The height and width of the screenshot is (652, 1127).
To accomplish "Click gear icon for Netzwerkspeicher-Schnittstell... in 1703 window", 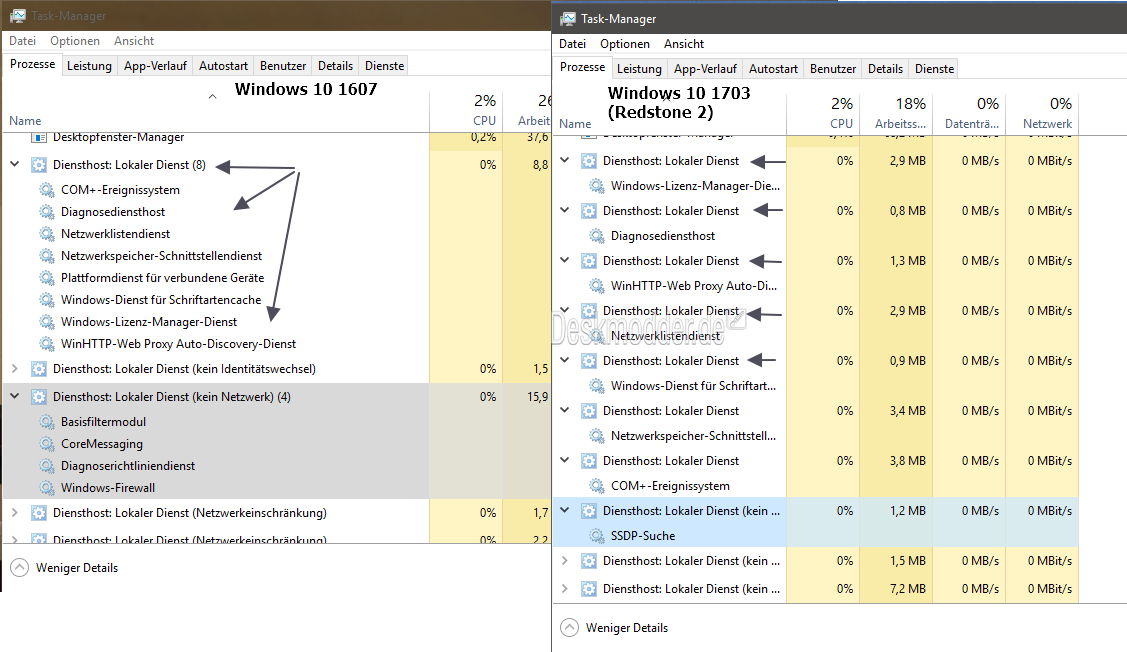I will [597, 436].
